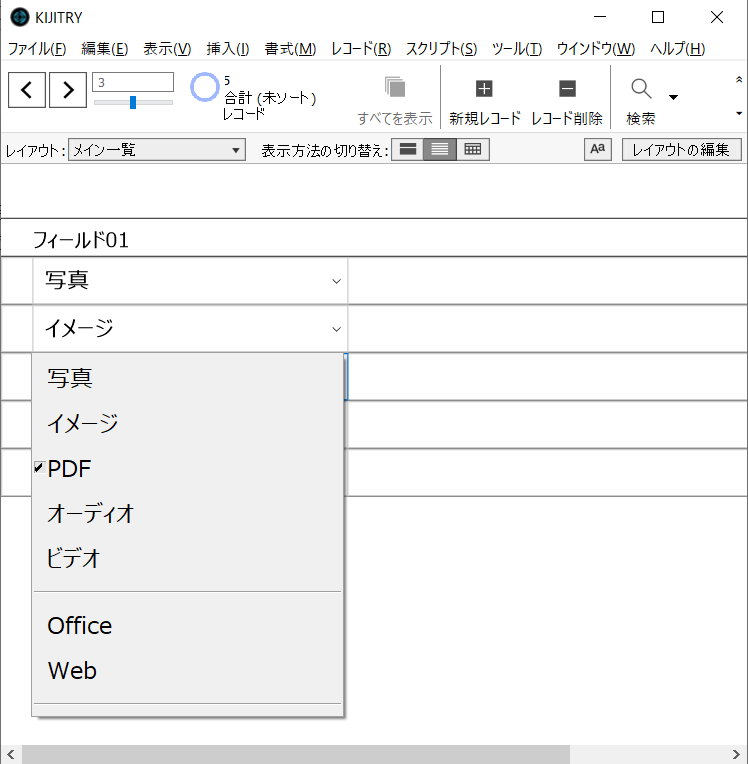
Task: Expand the search options arrow
Action: pos(673,97)
